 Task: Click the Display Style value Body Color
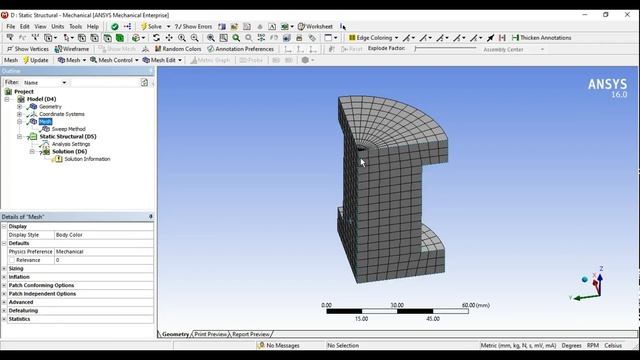pyautogui.click(x=104, y=235)
